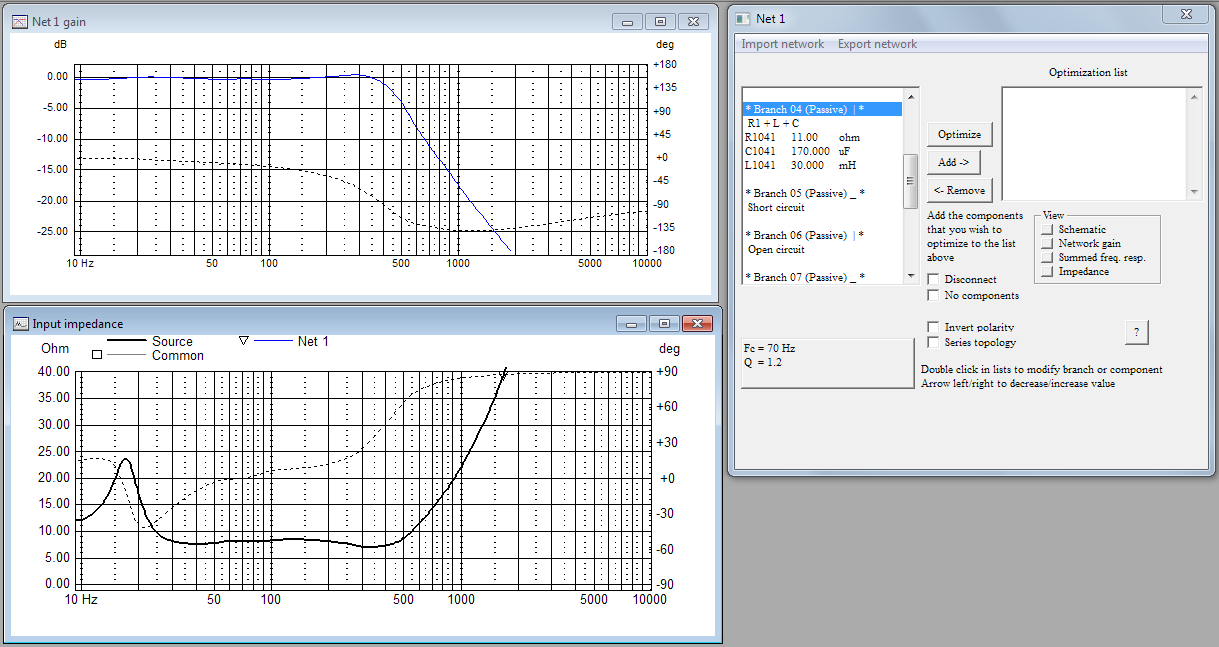
Task: Maximize the Net 1 gain window
Action: 660,21
